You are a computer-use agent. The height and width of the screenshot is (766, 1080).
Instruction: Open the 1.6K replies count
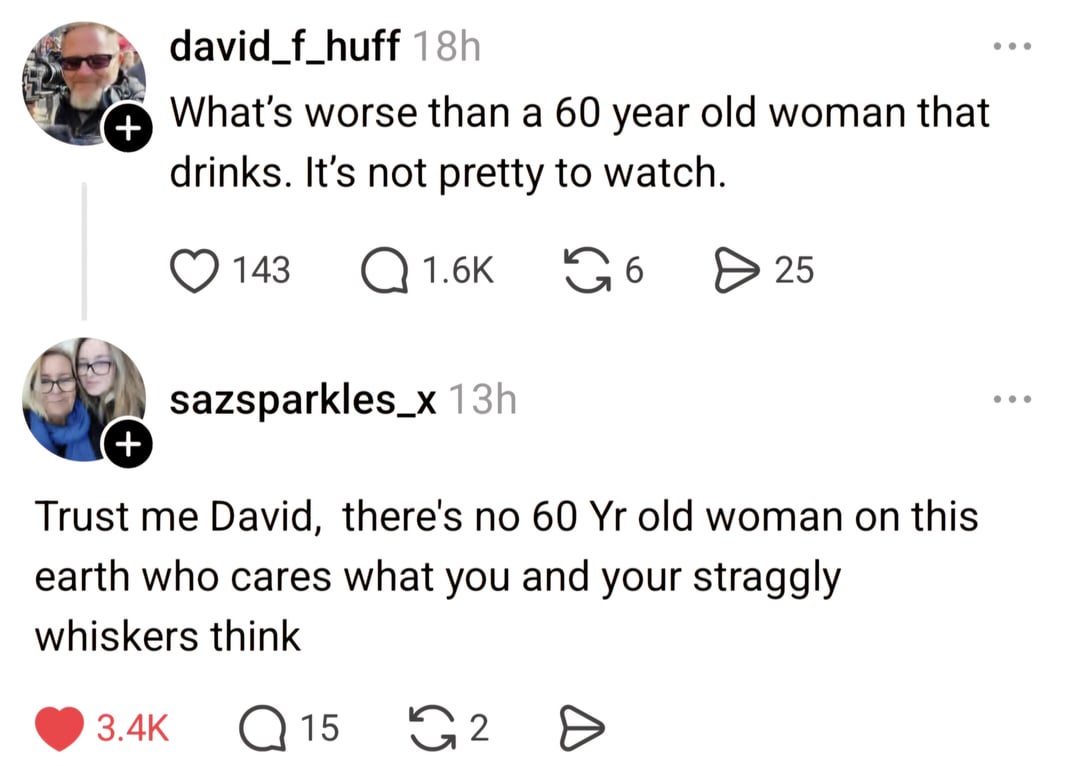coord(458,270)
